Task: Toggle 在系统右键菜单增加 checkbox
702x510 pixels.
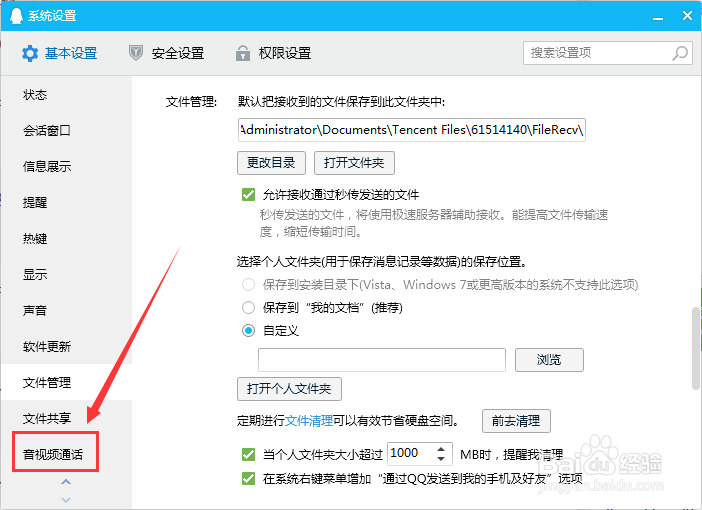Action: (248, 479)
